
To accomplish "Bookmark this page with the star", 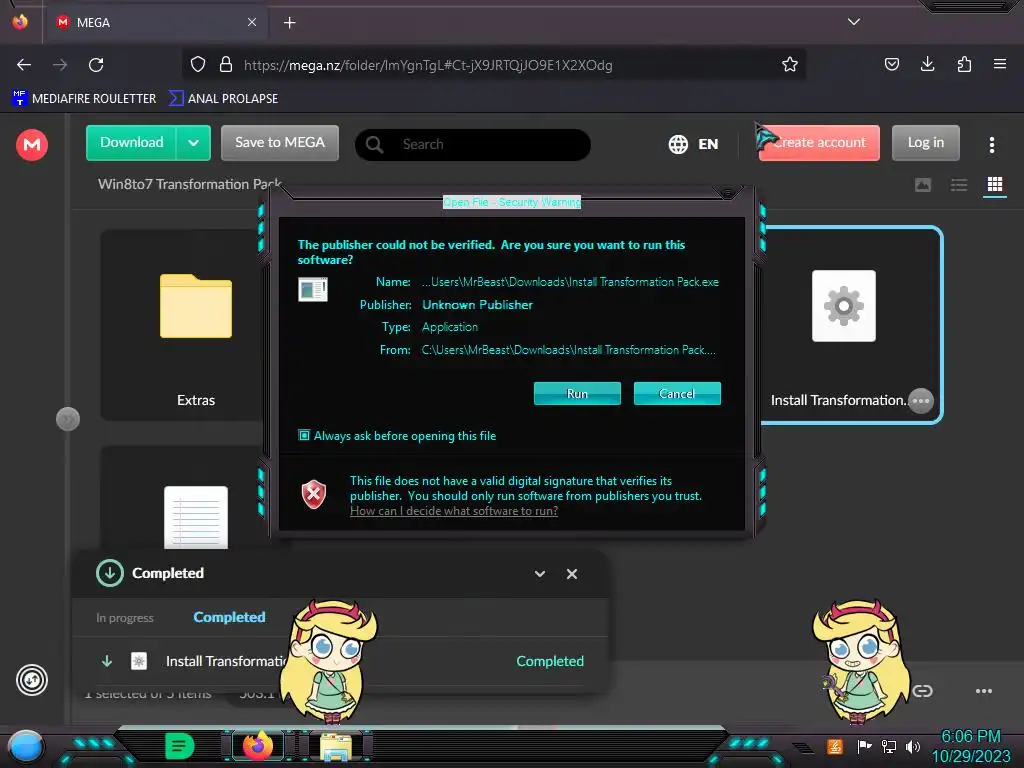I will (790, 65).
